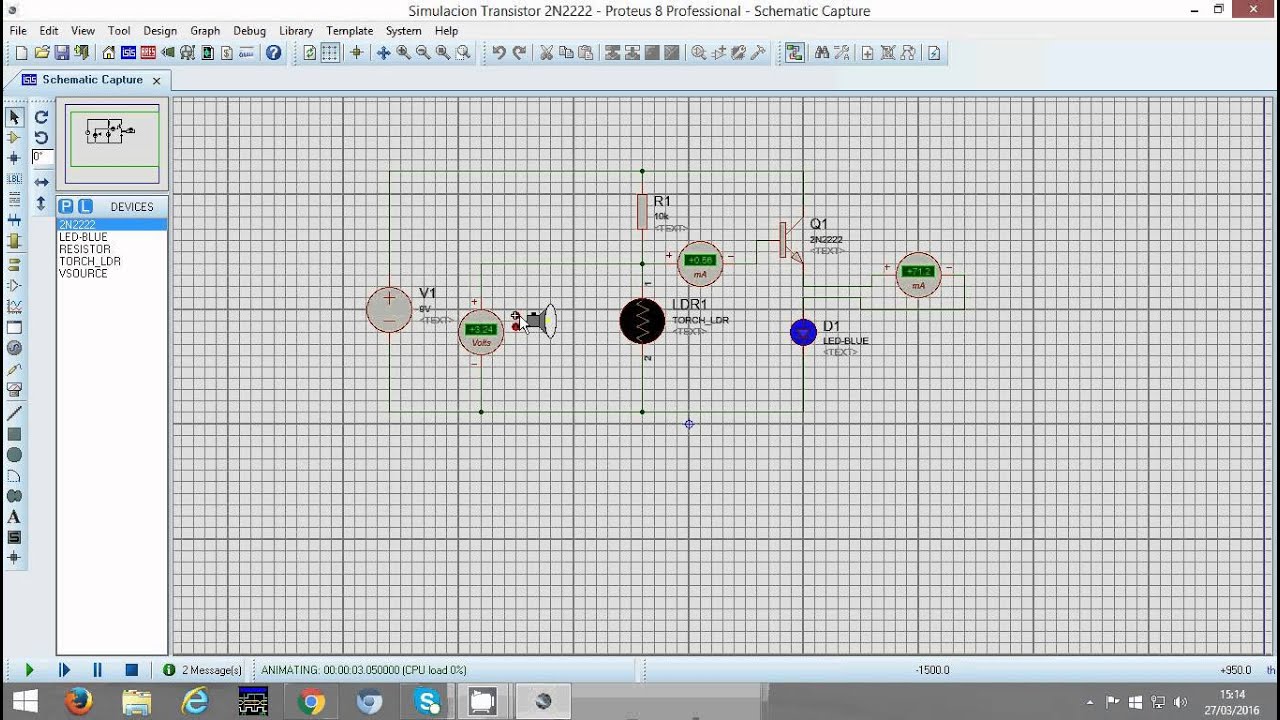Screen dimensions: 1280x720
Task: Close the Schematic Capture tab
Action: click(157, 80)
